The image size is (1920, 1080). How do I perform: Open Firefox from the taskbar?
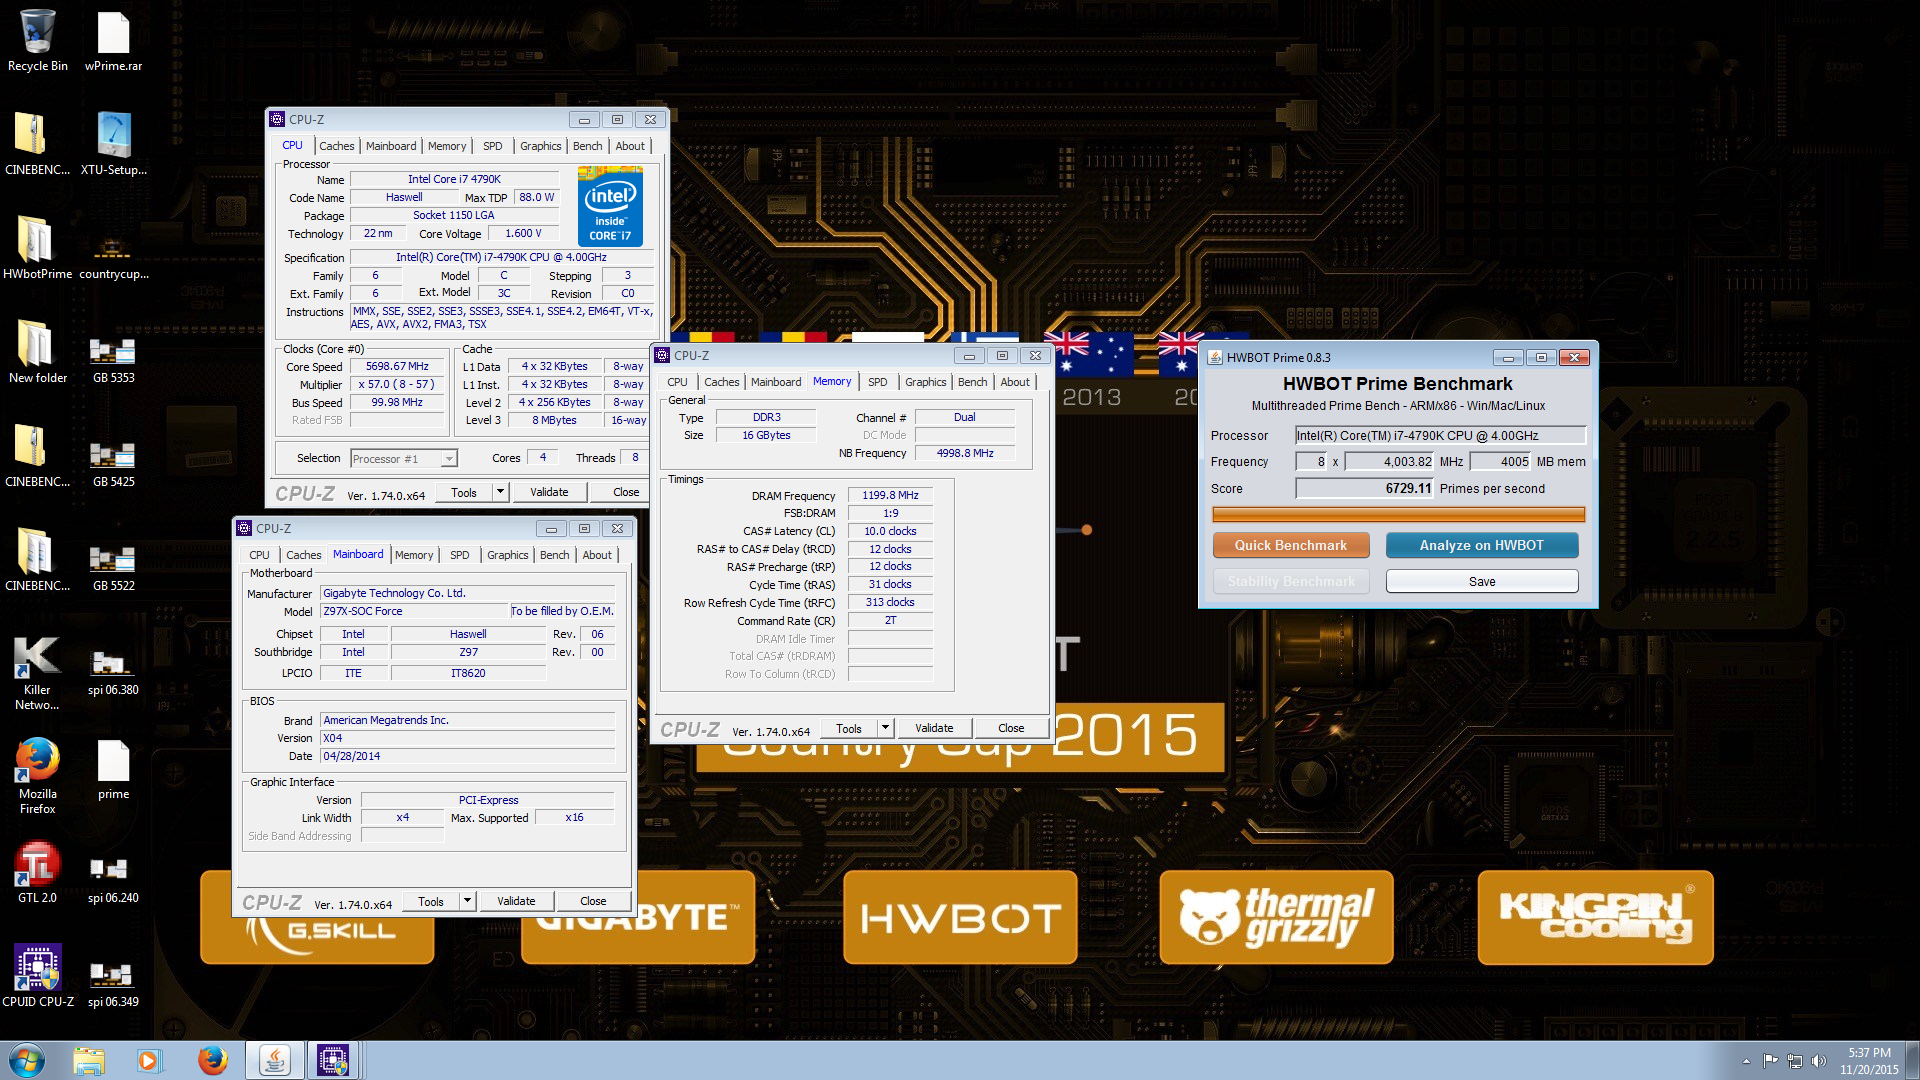212,1060
